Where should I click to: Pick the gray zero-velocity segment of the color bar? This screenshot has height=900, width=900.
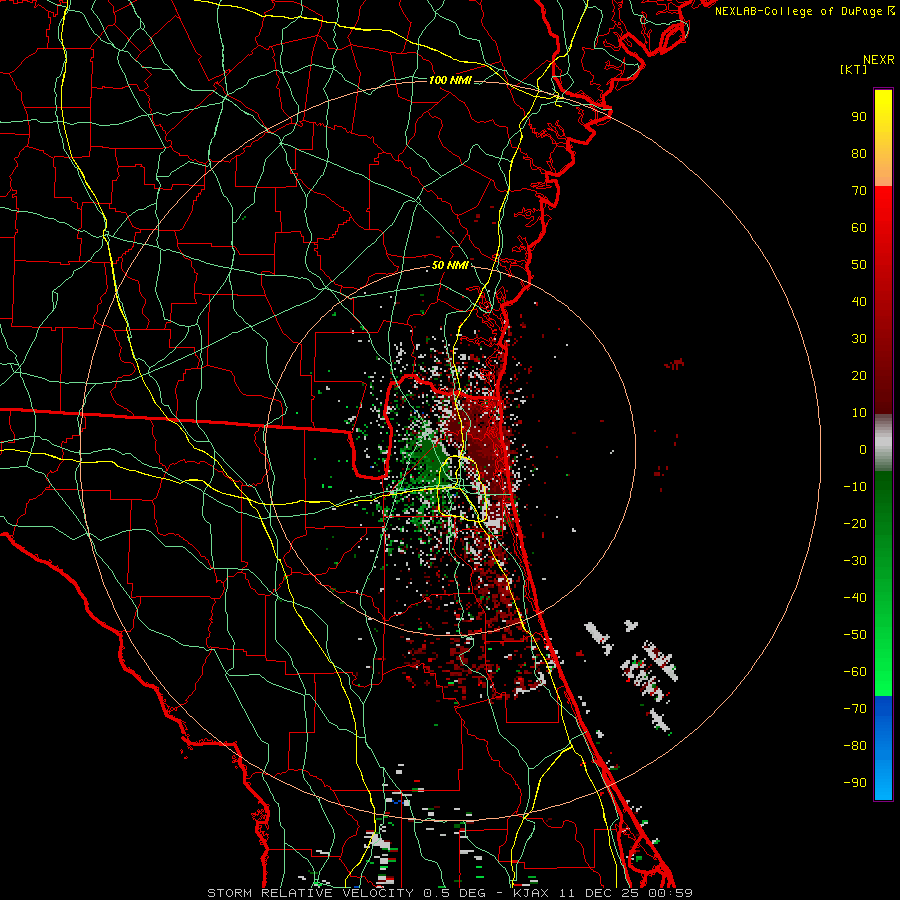click(883, 443)
